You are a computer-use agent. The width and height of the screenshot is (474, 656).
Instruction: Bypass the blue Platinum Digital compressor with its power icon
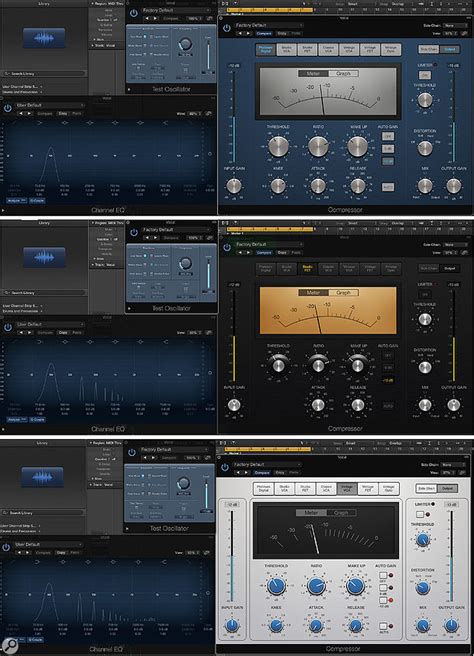click(227, 28)
